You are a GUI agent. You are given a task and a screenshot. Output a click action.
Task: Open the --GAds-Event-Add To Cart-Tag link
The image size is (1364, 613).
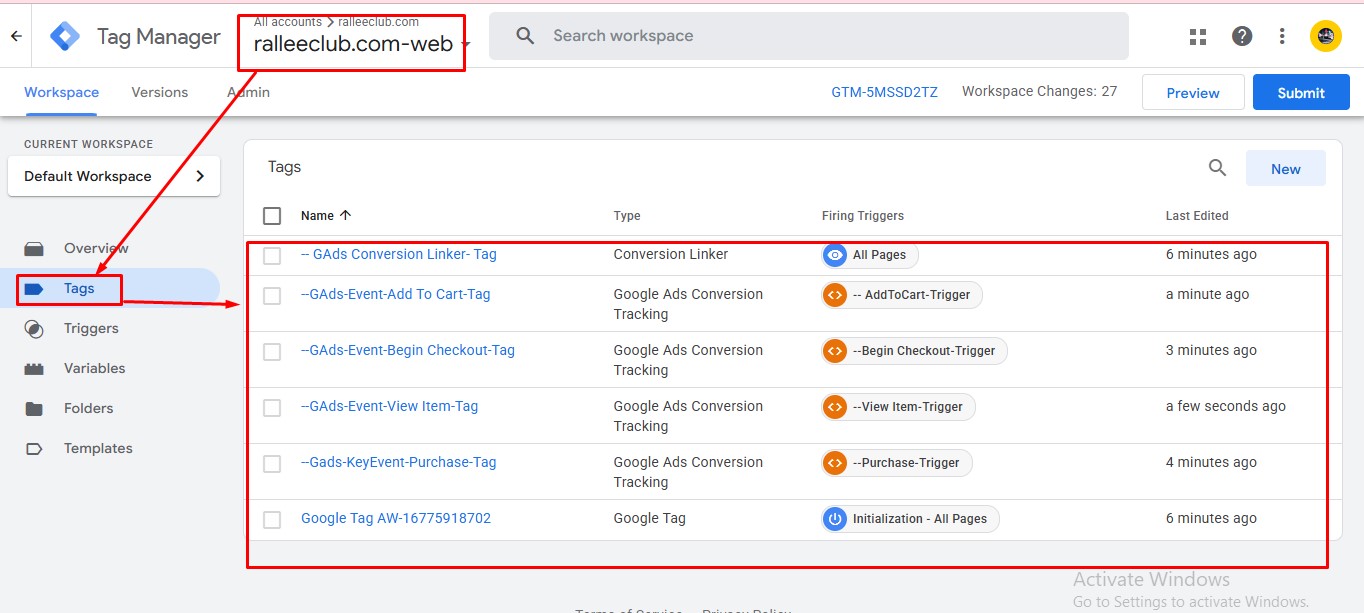[x=395, y=294]
